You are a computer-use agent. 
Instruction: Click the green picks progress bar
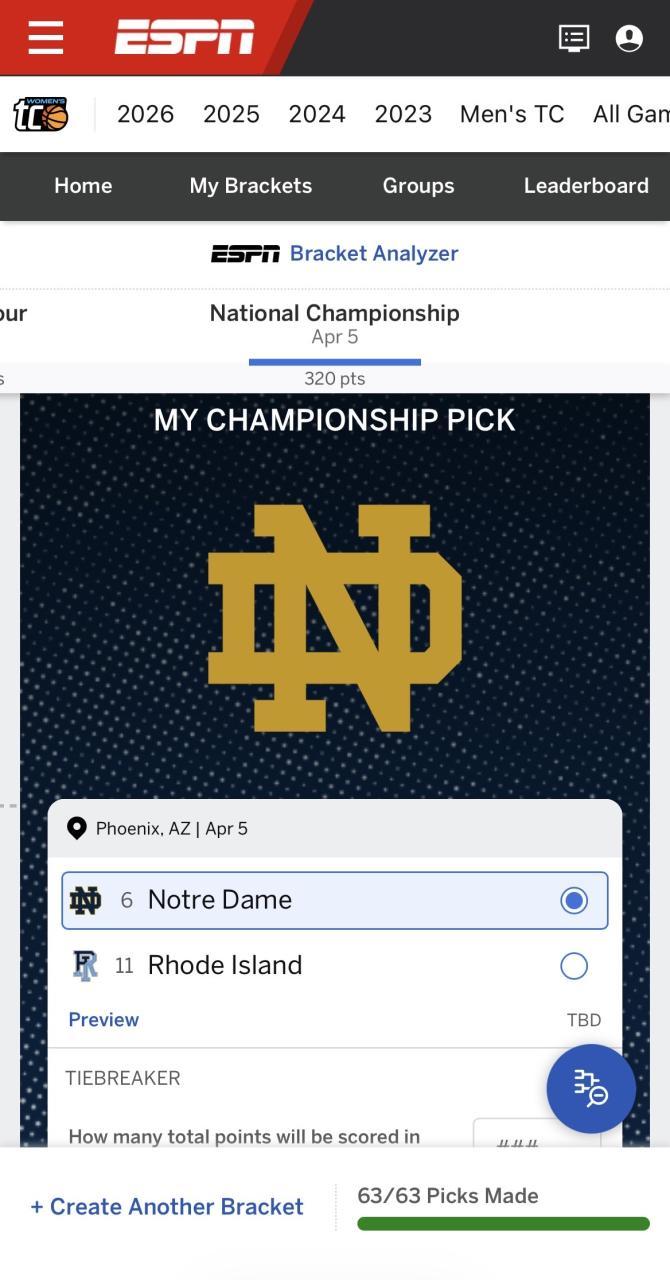click(503, 1224)
